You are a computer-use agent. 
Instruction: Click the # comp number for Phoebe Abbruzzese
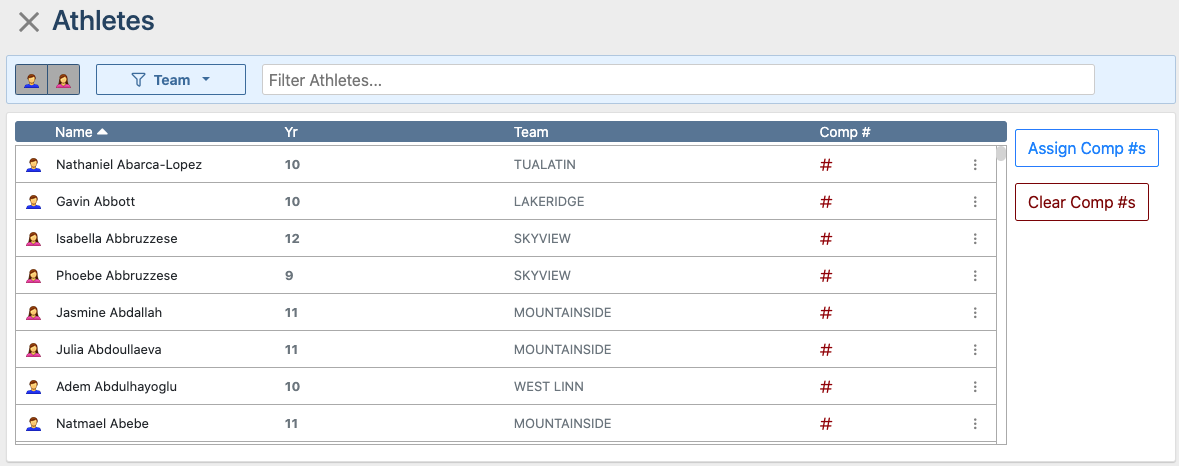click(826, 276)
